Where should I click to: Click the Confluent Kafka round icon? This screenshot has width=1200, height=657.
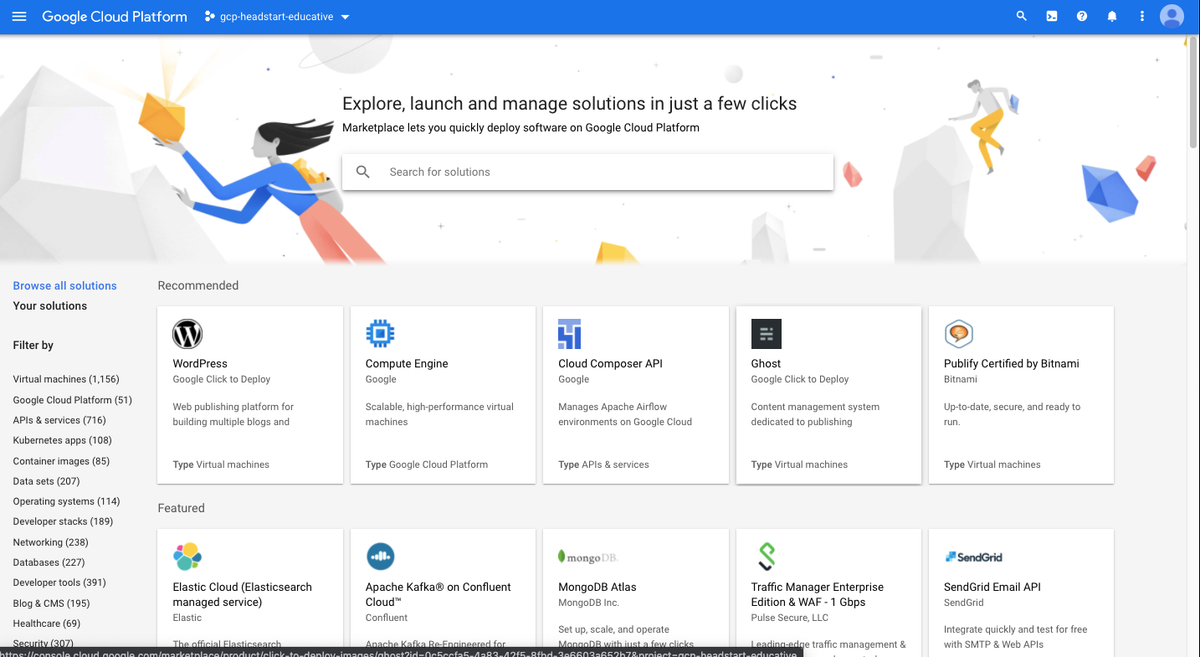(380, 556)
